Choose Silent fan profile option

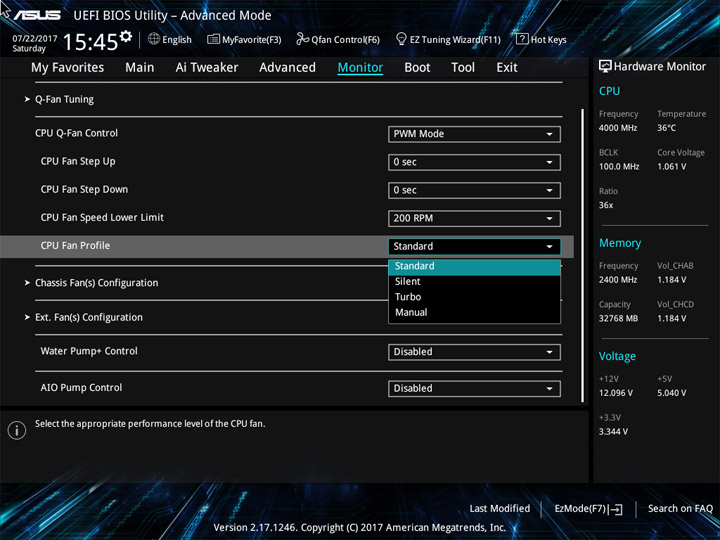[x=474, y=281]
